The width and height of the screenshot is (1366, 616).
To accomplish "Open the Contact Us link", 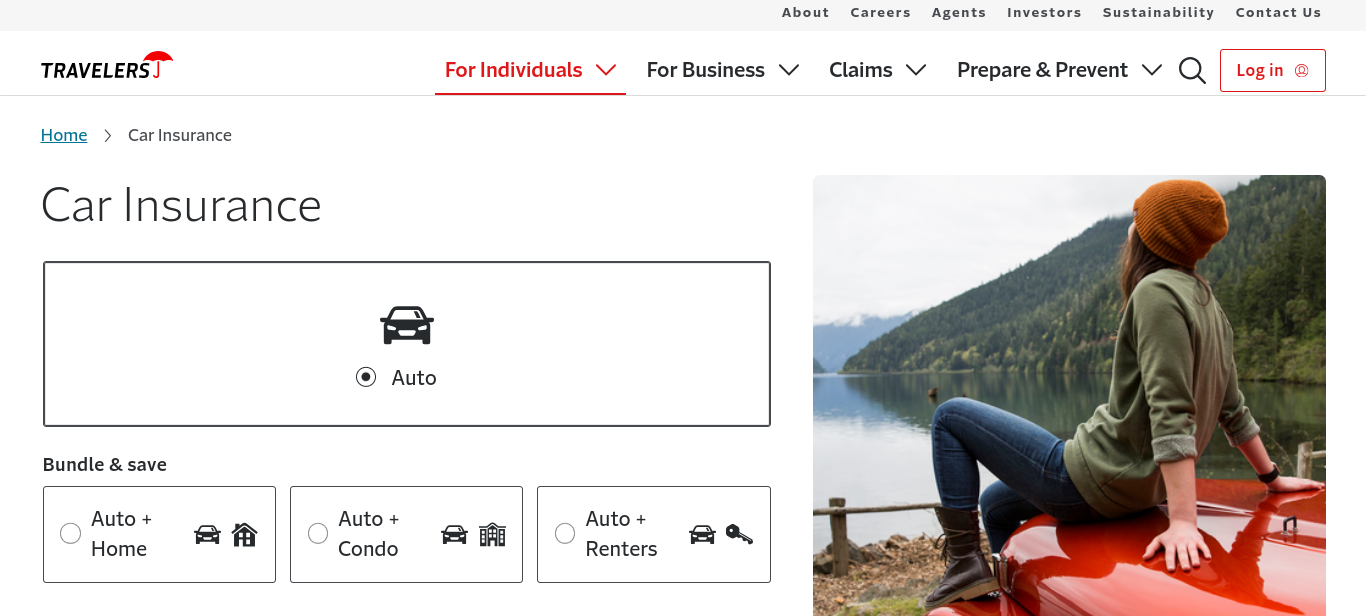I will pyautogui.click(x=1278, y=13).
